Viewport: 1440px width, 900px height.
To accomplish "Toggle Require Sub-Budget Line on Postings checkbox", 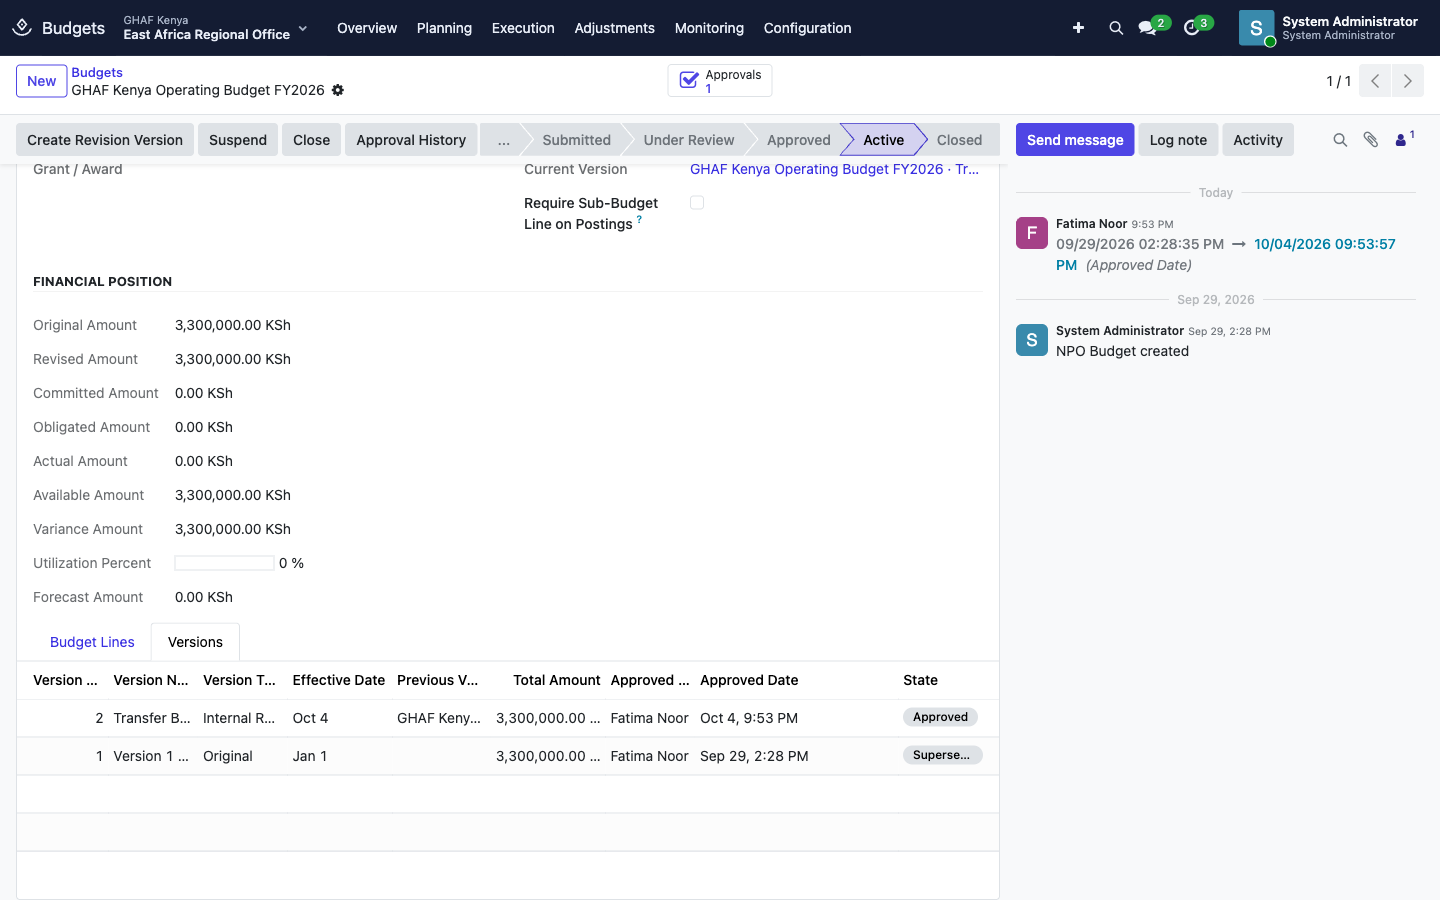I will click(697, 203).
